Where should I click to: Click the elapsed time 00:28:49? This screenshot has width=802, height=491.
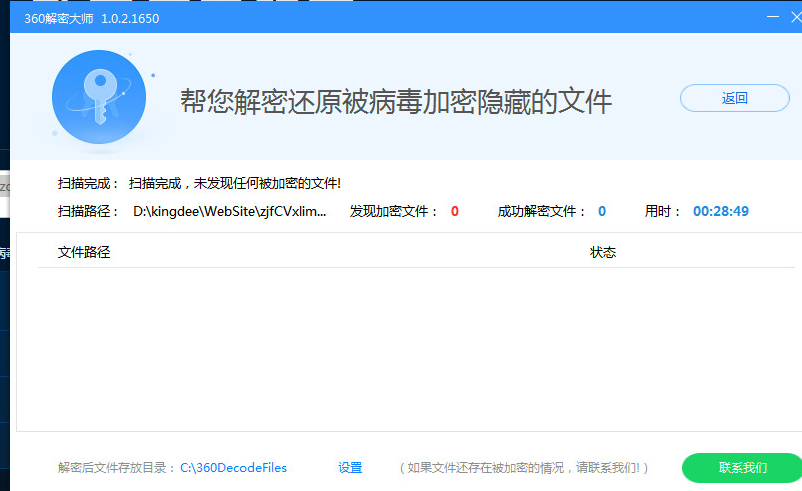coord(721,211)
